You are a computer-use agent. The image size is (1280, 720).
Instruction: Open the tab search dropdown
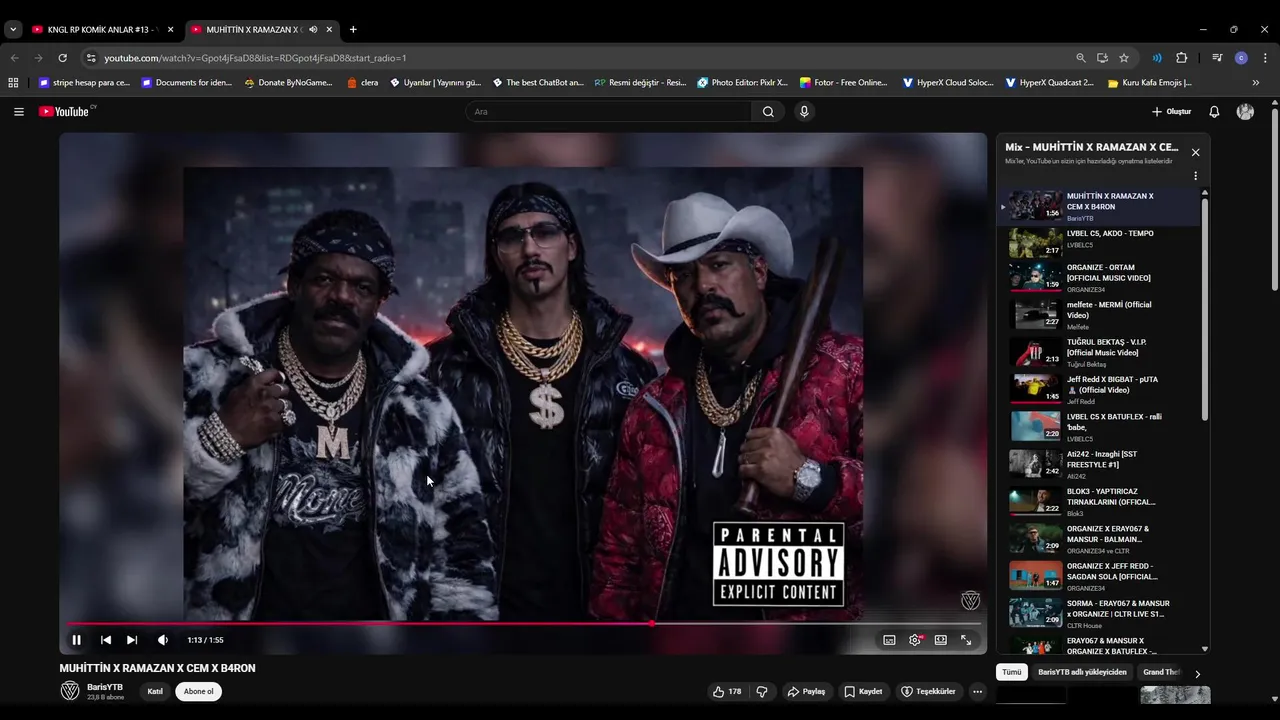pyautogui.click(x=12, y=29)
